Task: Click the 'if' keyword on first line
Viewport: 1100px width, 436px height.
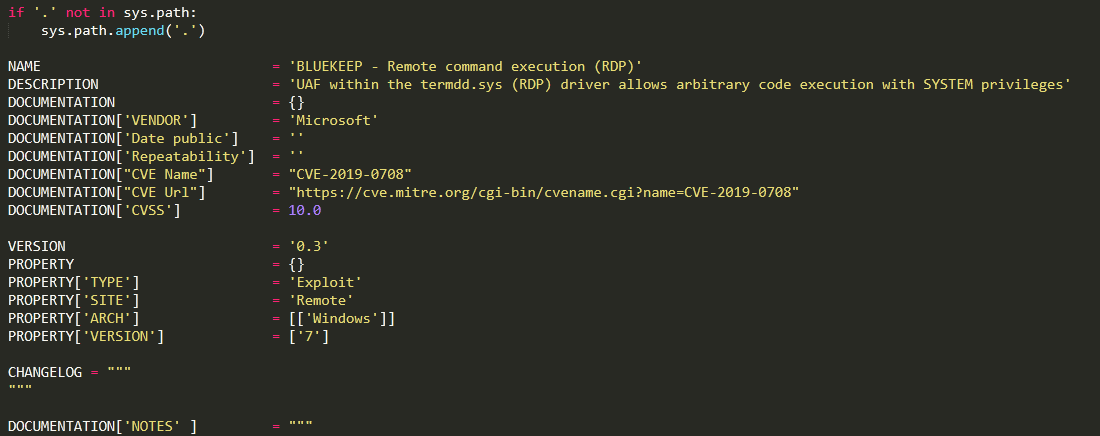Action: pyautogui.click(x=15, y=13)
